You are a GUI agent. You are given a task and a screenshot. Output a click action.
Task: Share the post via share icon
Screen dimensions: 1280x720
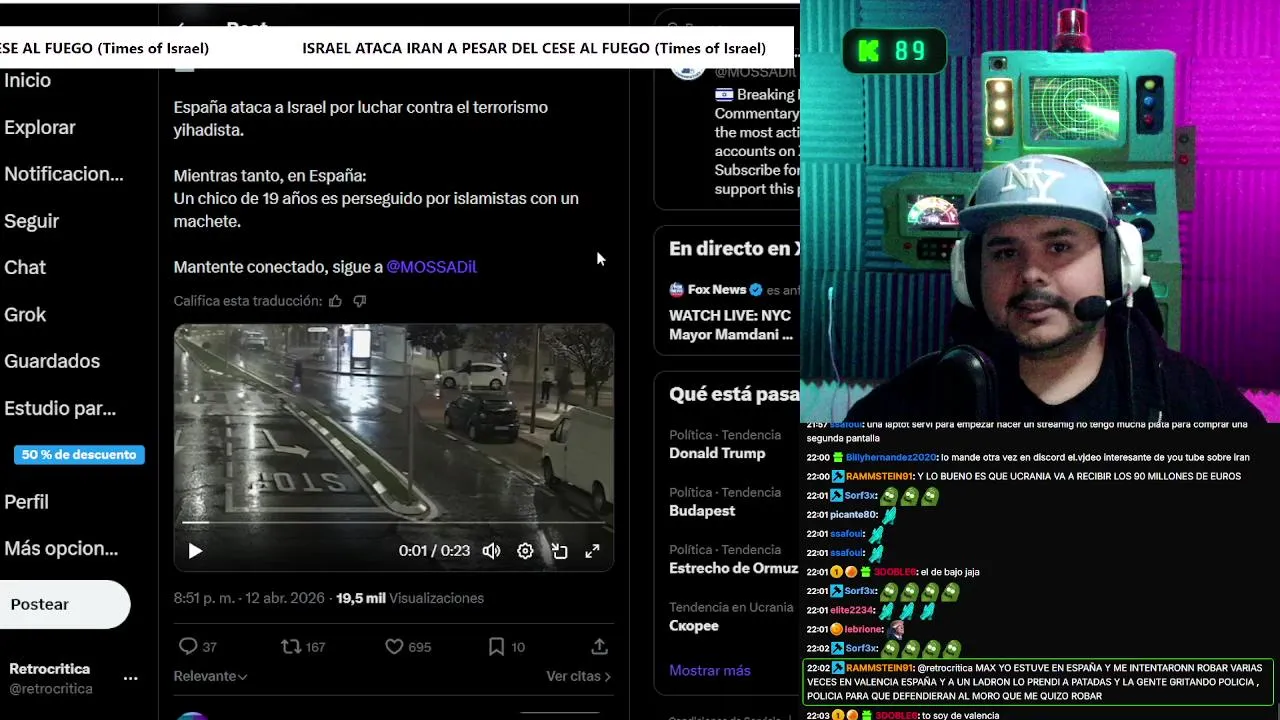pos(599,647)
